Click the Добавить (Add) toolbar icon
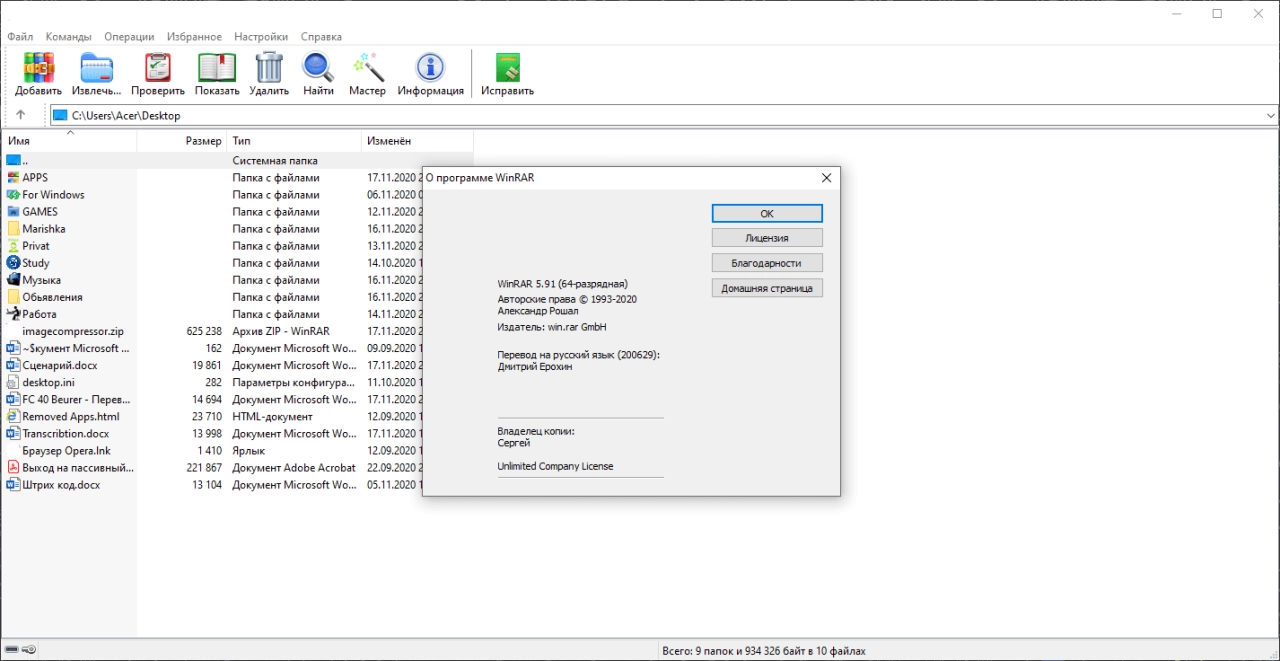 (x=39, y=68)
